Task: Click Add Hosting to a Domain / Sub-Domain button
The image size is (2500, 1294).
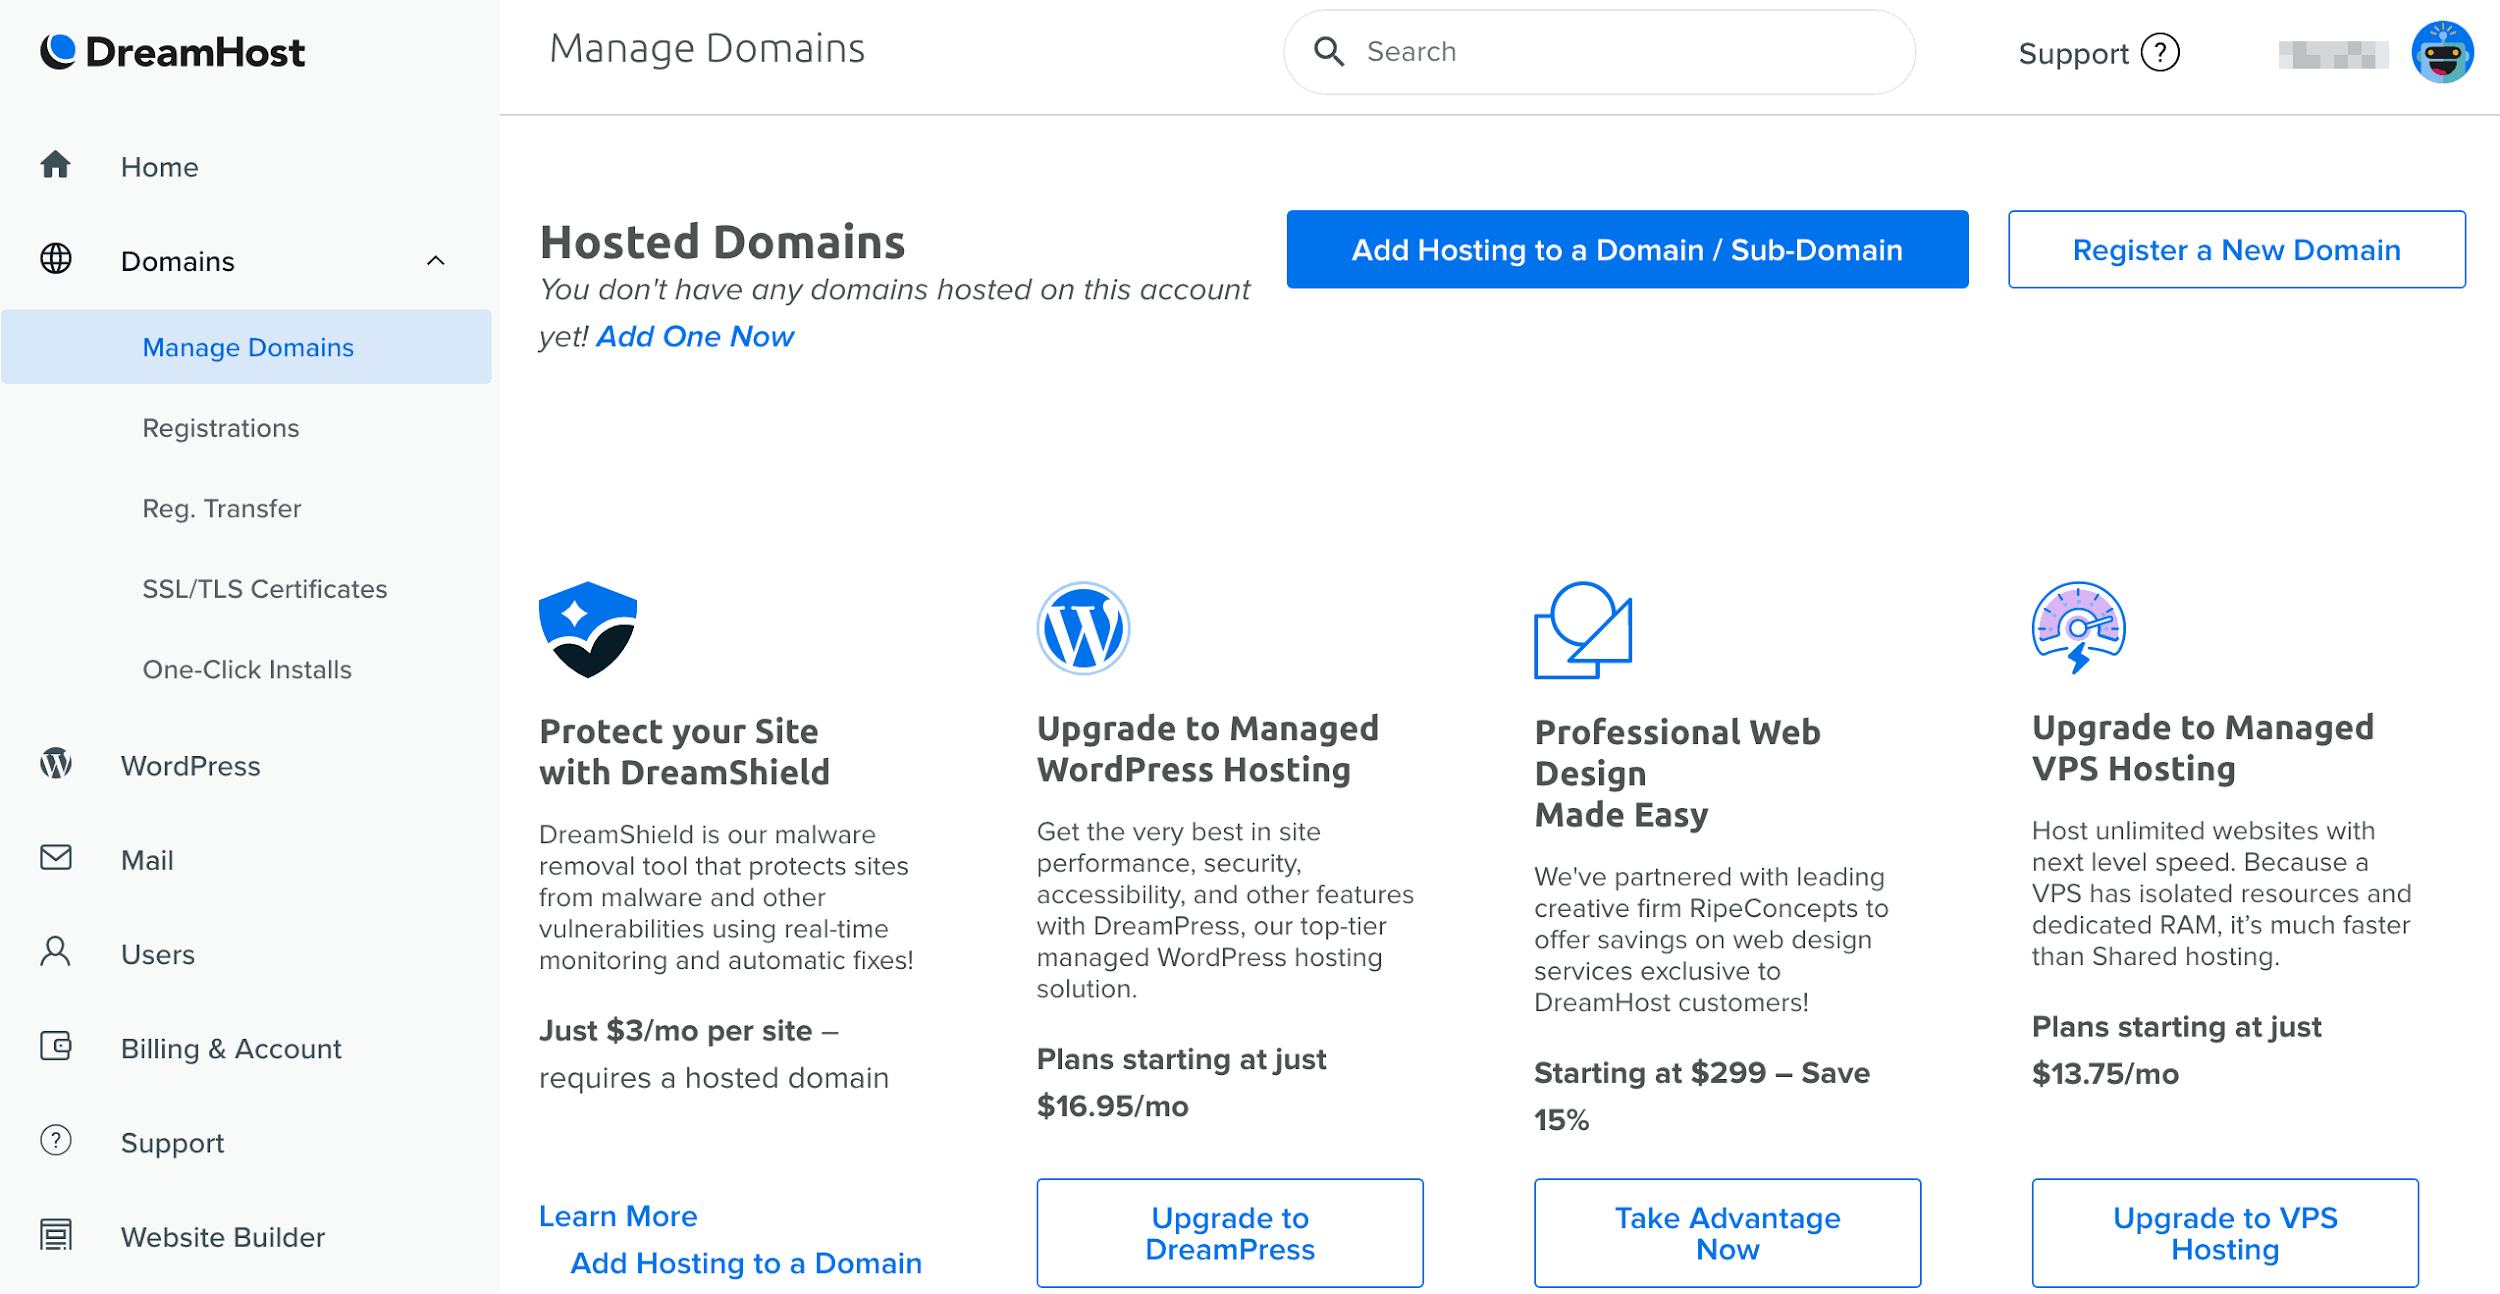Action: point(1627,249)
